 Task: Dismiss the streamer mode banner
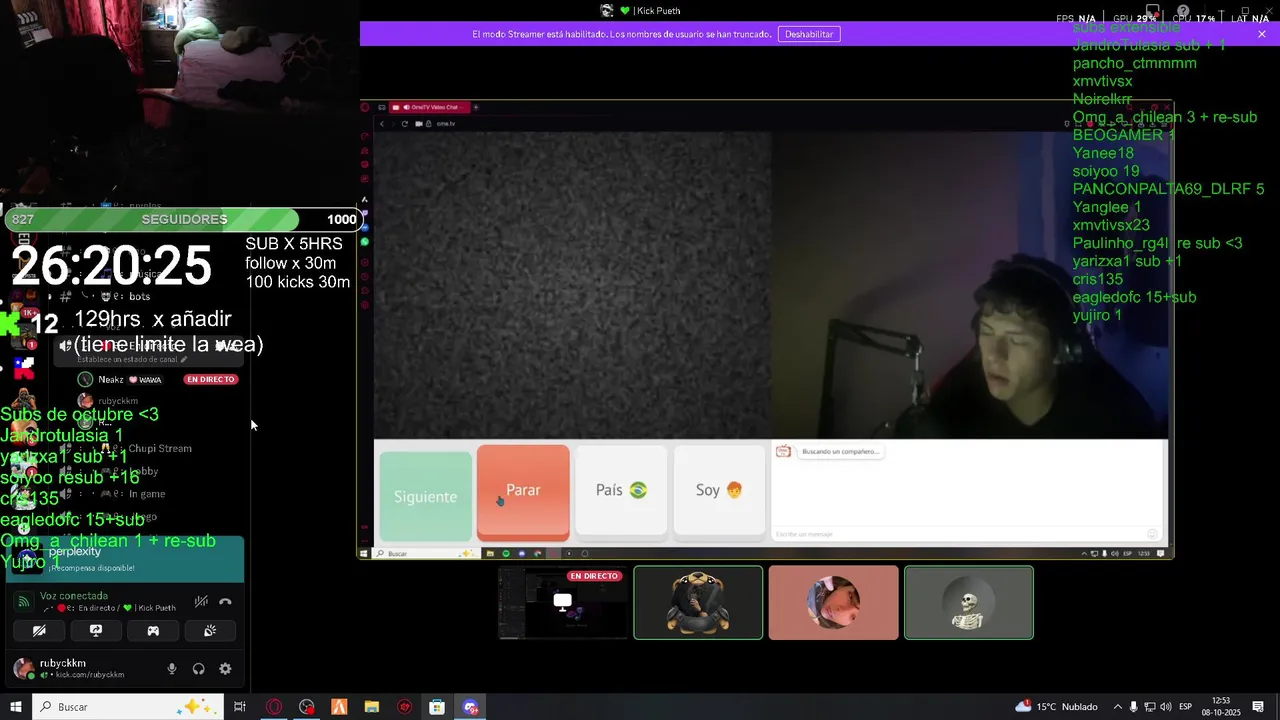[1262, 34]
